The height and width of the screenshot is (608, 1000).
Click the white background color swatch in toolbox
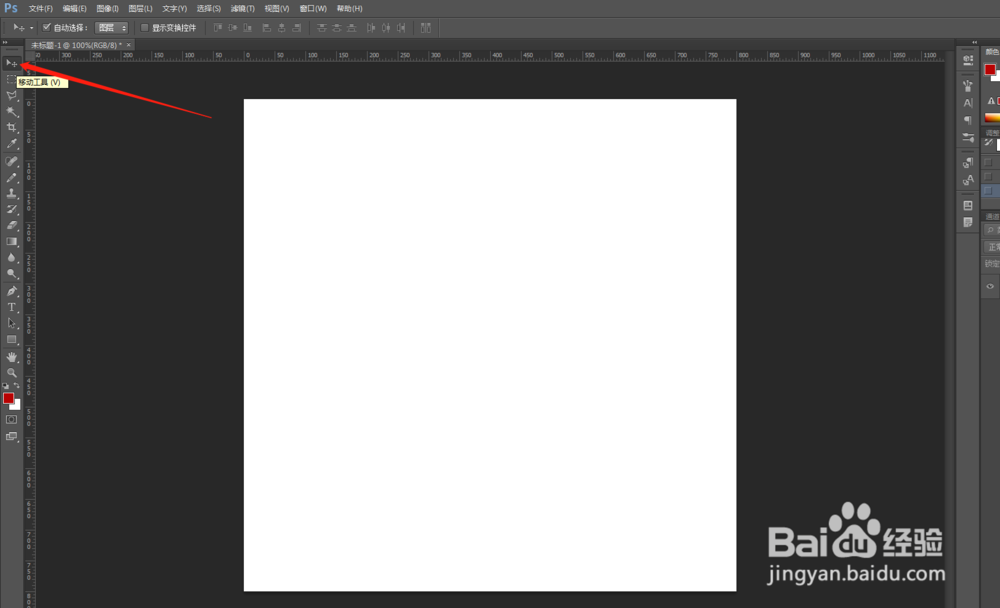point(17,406)
